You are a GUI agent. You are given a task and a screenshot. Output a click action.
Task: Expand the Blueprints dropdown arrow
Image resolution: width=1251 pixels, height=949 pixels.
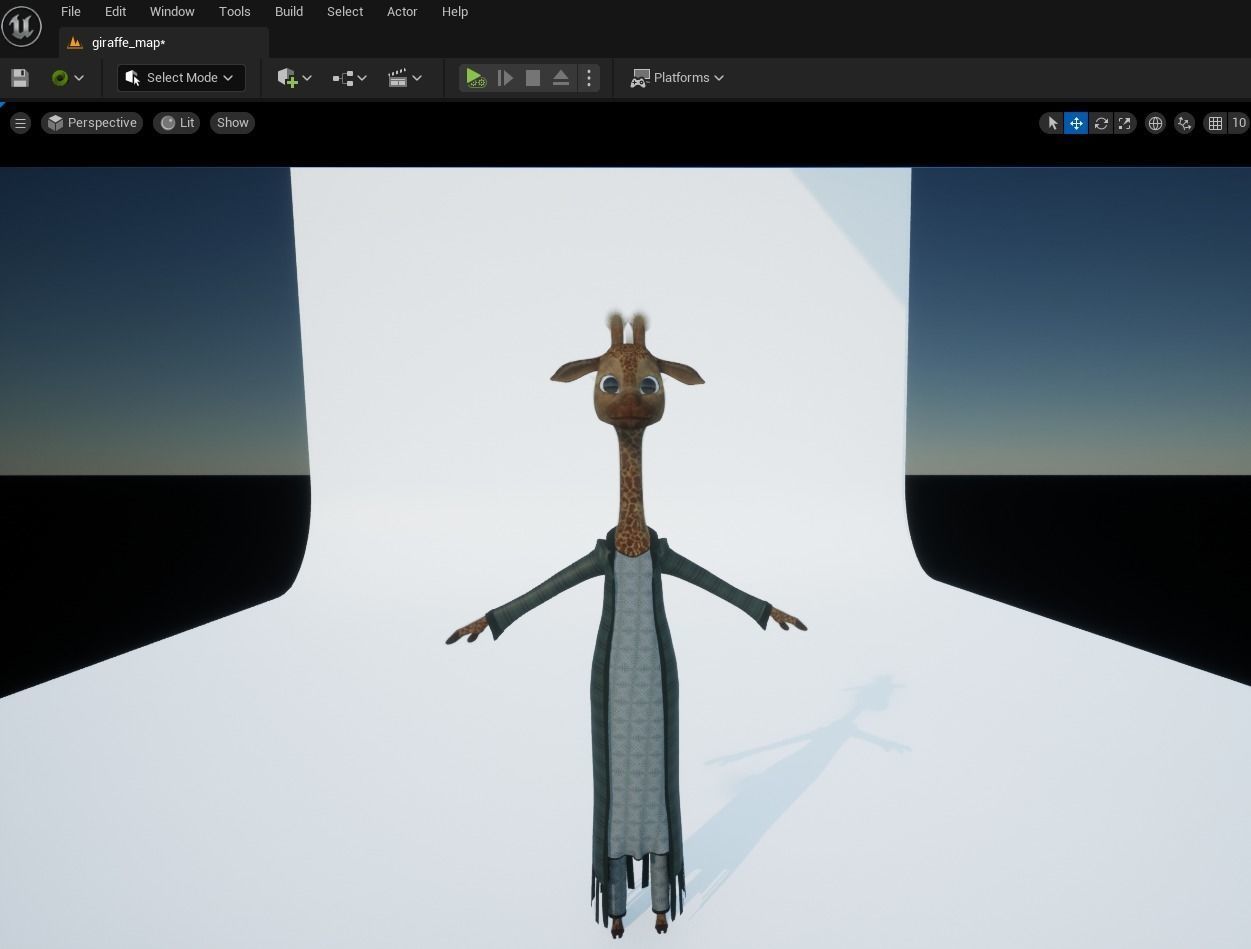point(362,78)
